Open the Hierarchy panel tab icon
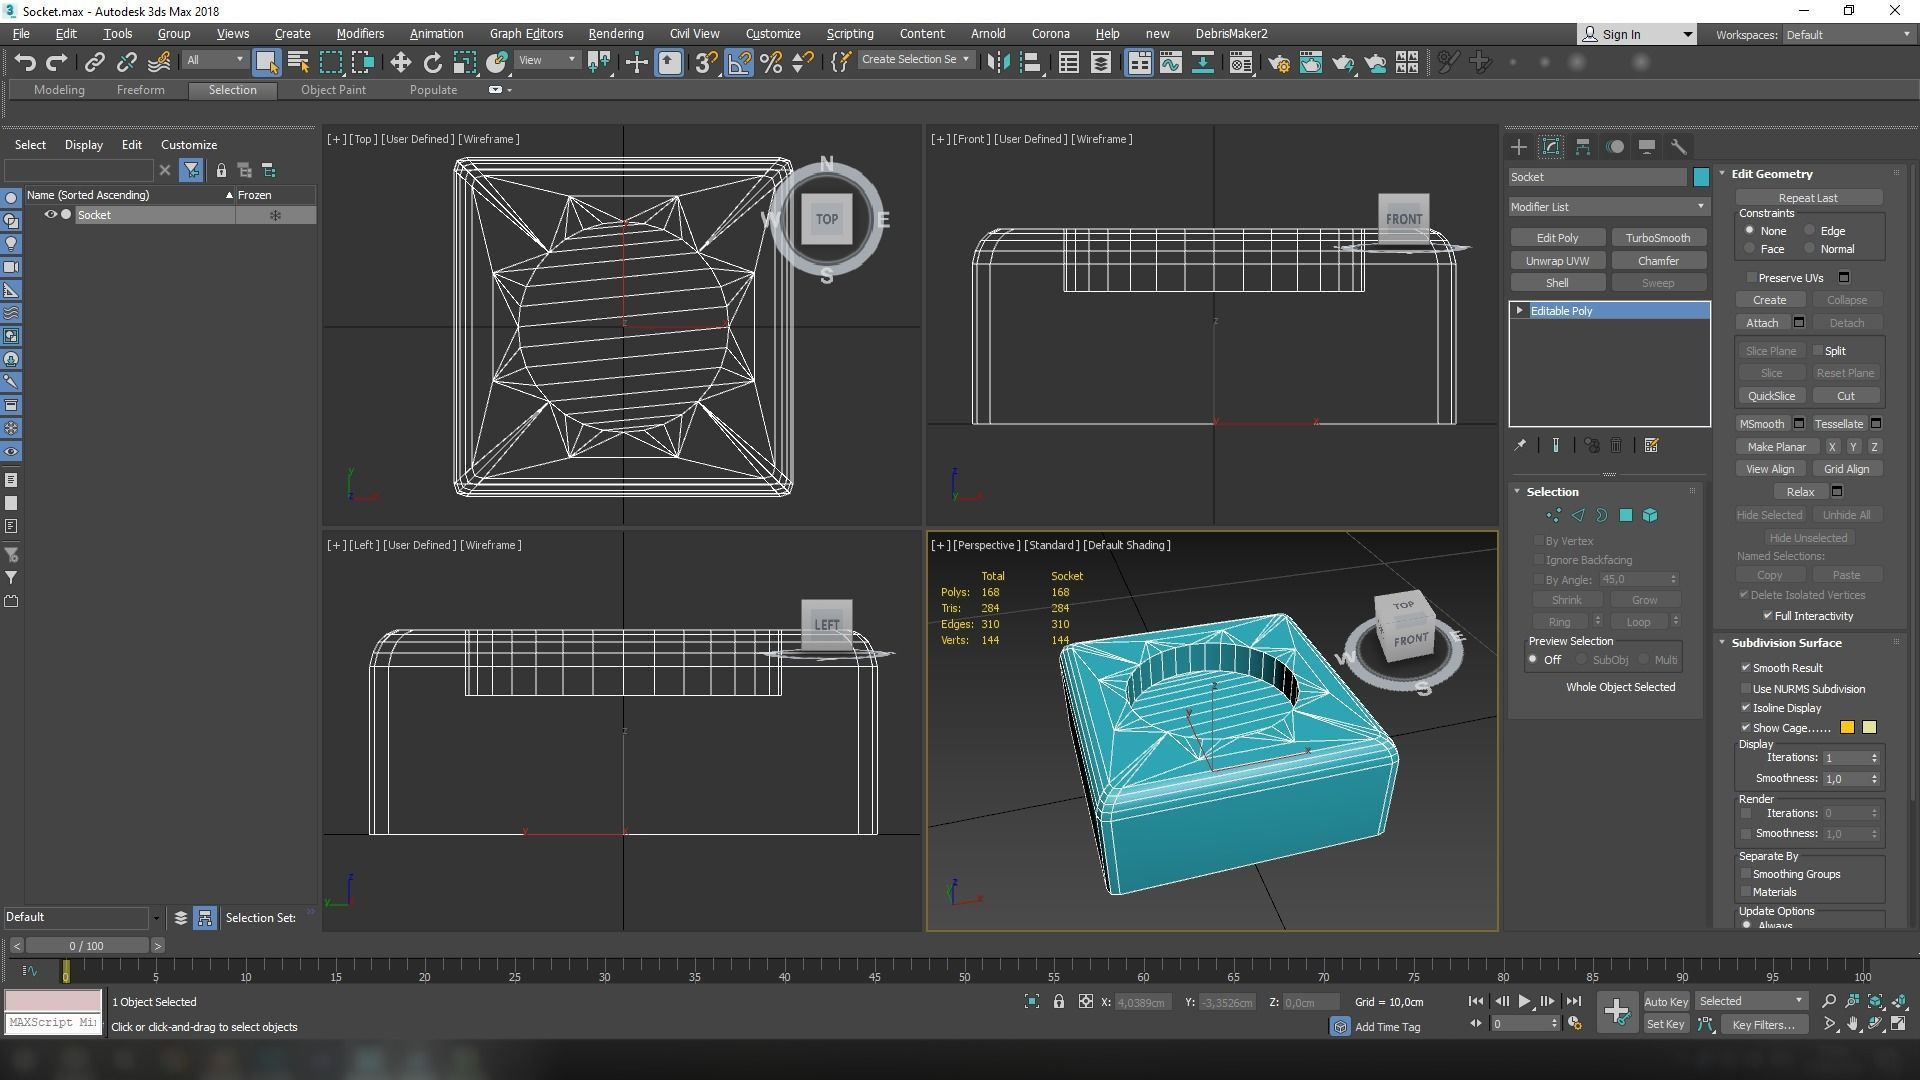This screenshot has width=1920, height=1080. (x=1582, y=147)
